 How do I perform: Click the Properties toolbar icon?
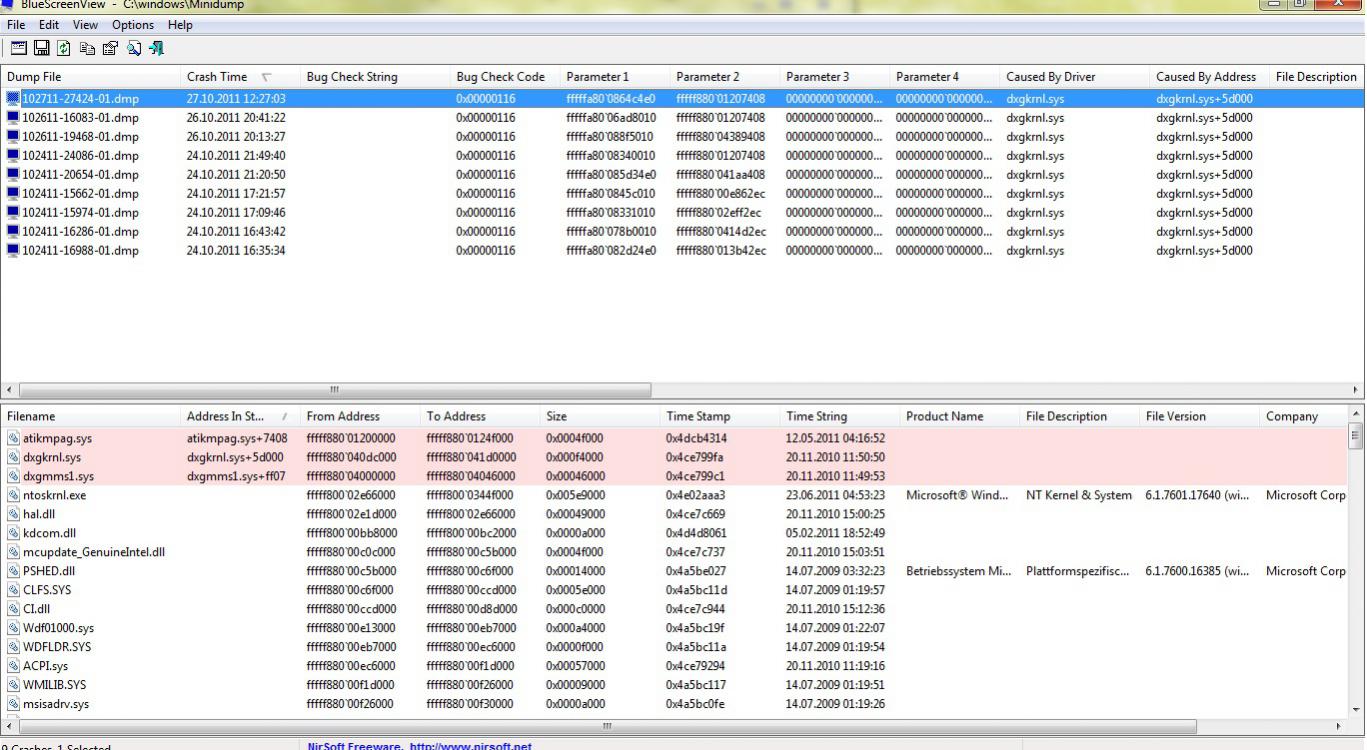110,48
